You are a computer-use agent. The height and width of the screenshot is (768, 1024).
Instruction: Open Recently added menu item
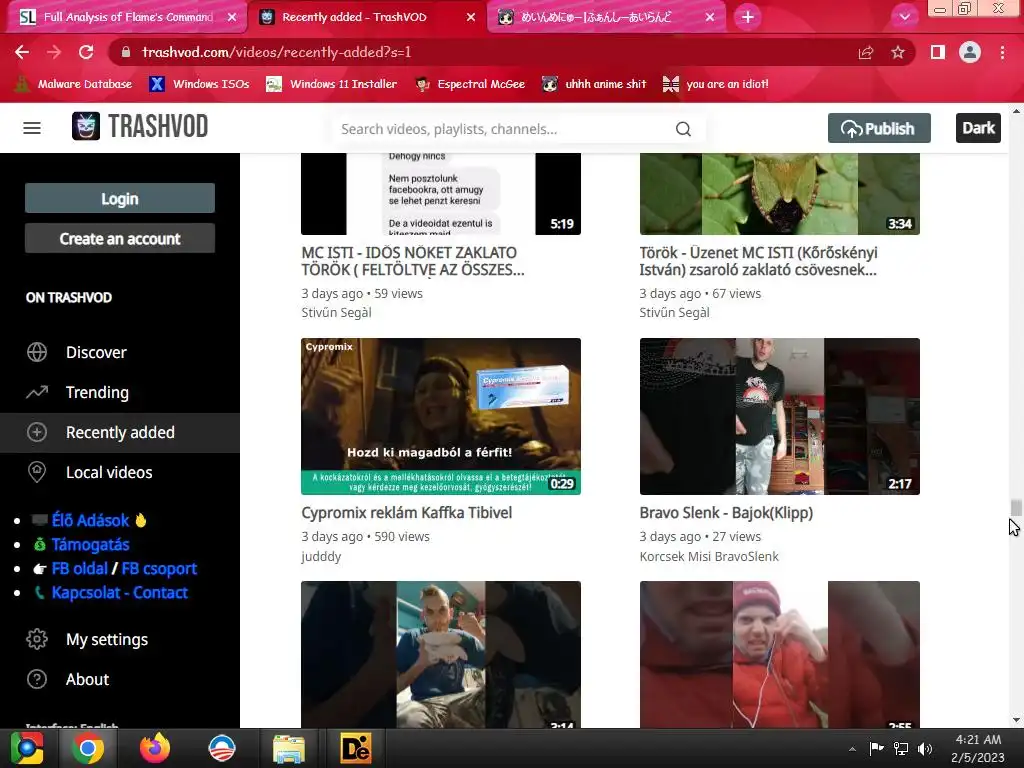[x=120, y=432]
